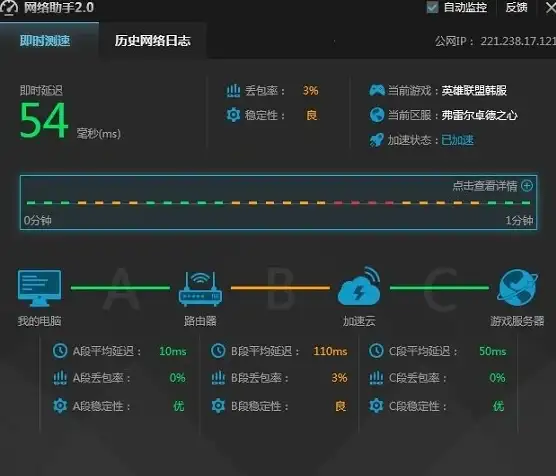Click the orange segment B line
This screenshot has height=476, width=556.
[280, 288]
